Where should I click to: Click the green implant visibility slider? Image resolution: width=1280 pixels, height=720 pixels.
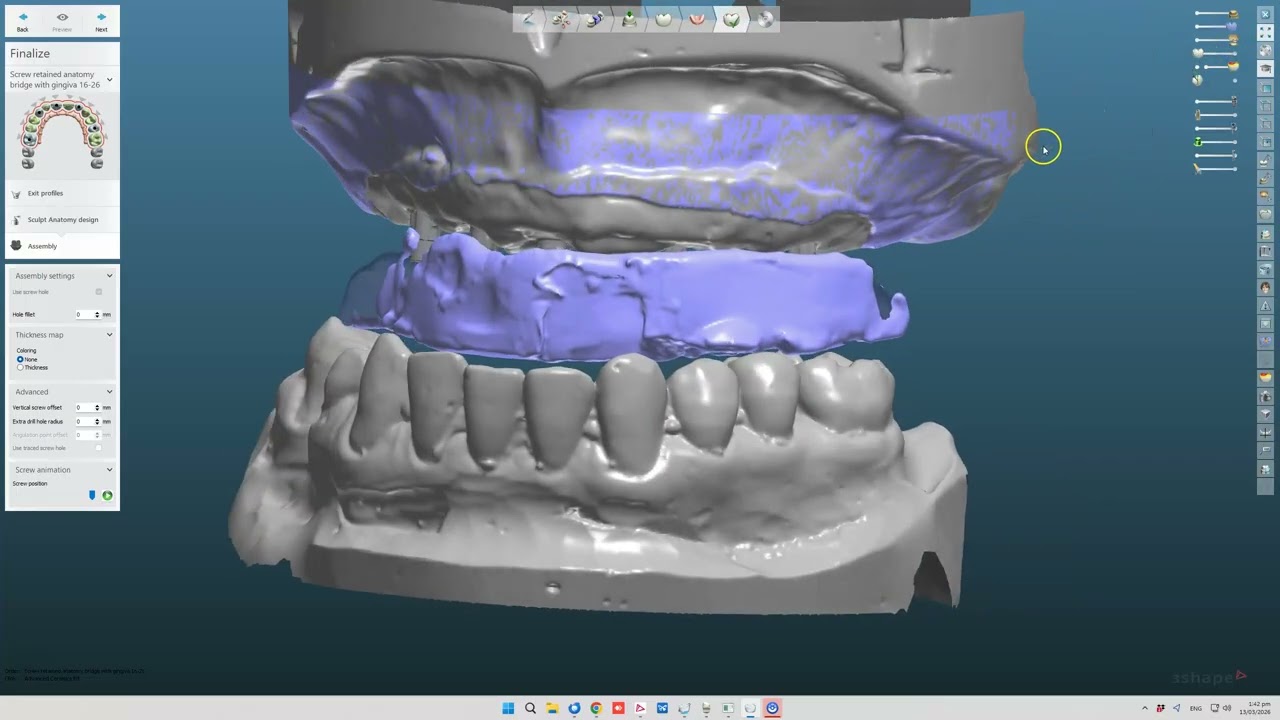click(x=1217, y=142)
